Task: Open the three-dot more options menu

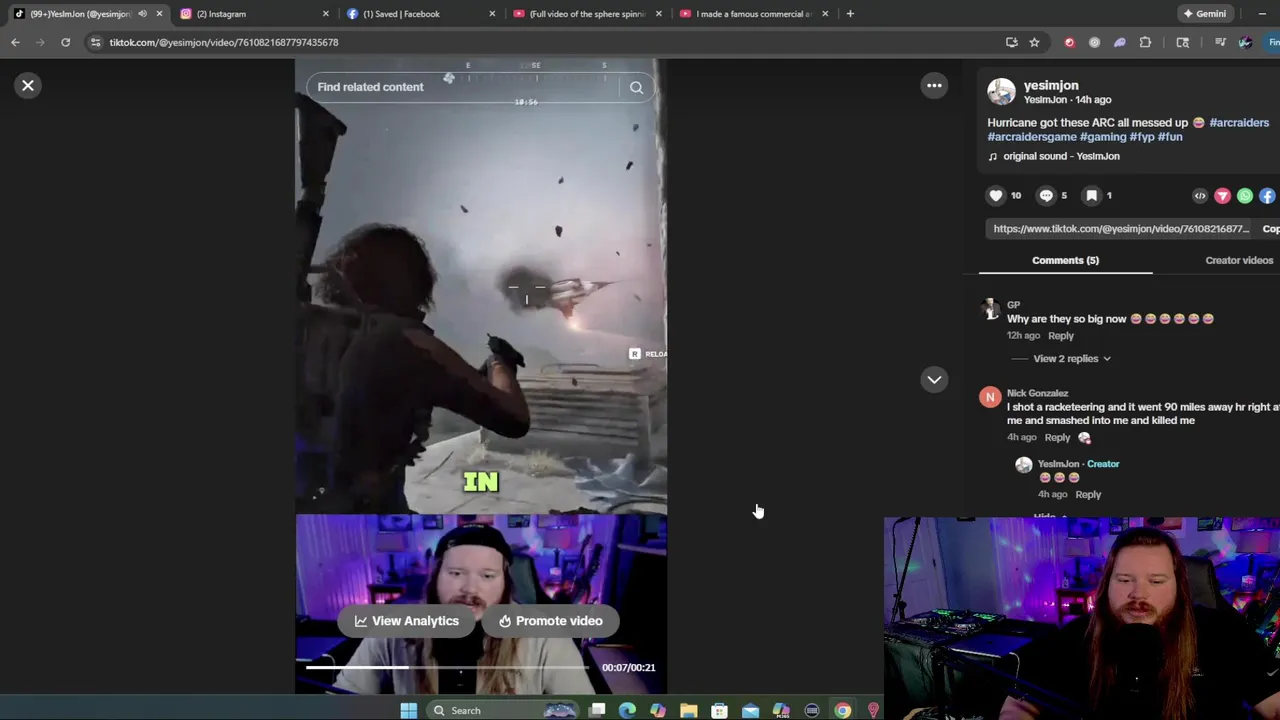Action: [x=934, y=86]
